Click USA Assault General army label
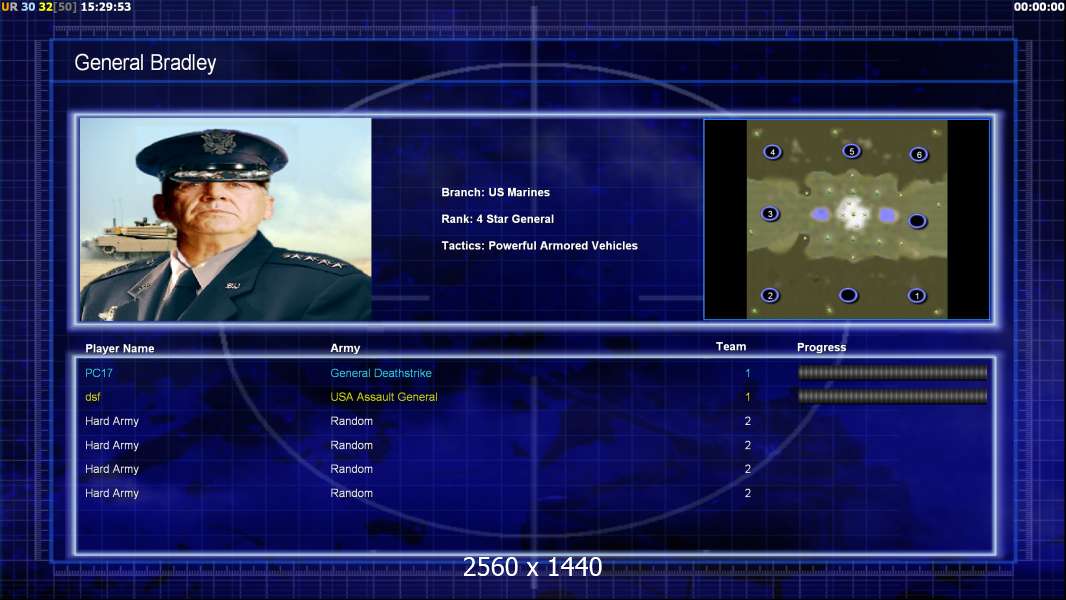Screen dimensions: 1066x600 point(383,397)
